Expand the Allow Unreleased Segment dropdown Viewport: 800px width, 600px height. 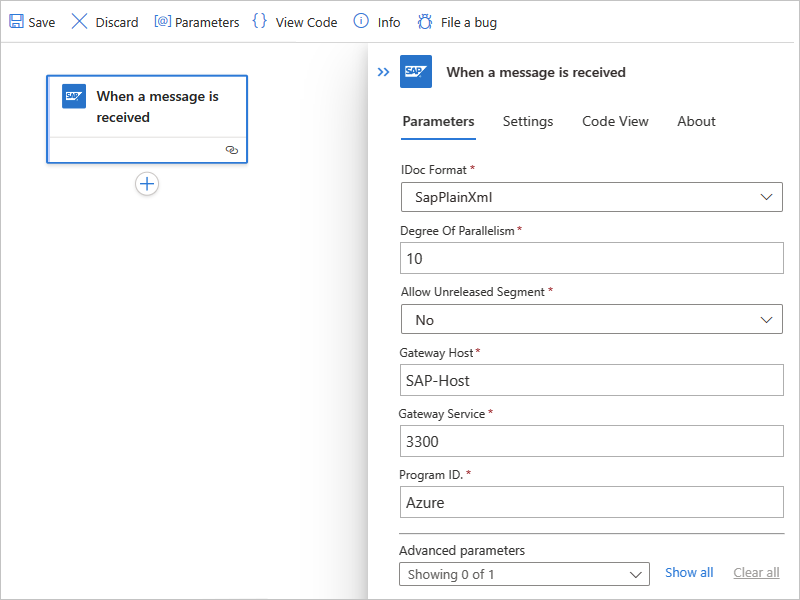coord(591,320)
